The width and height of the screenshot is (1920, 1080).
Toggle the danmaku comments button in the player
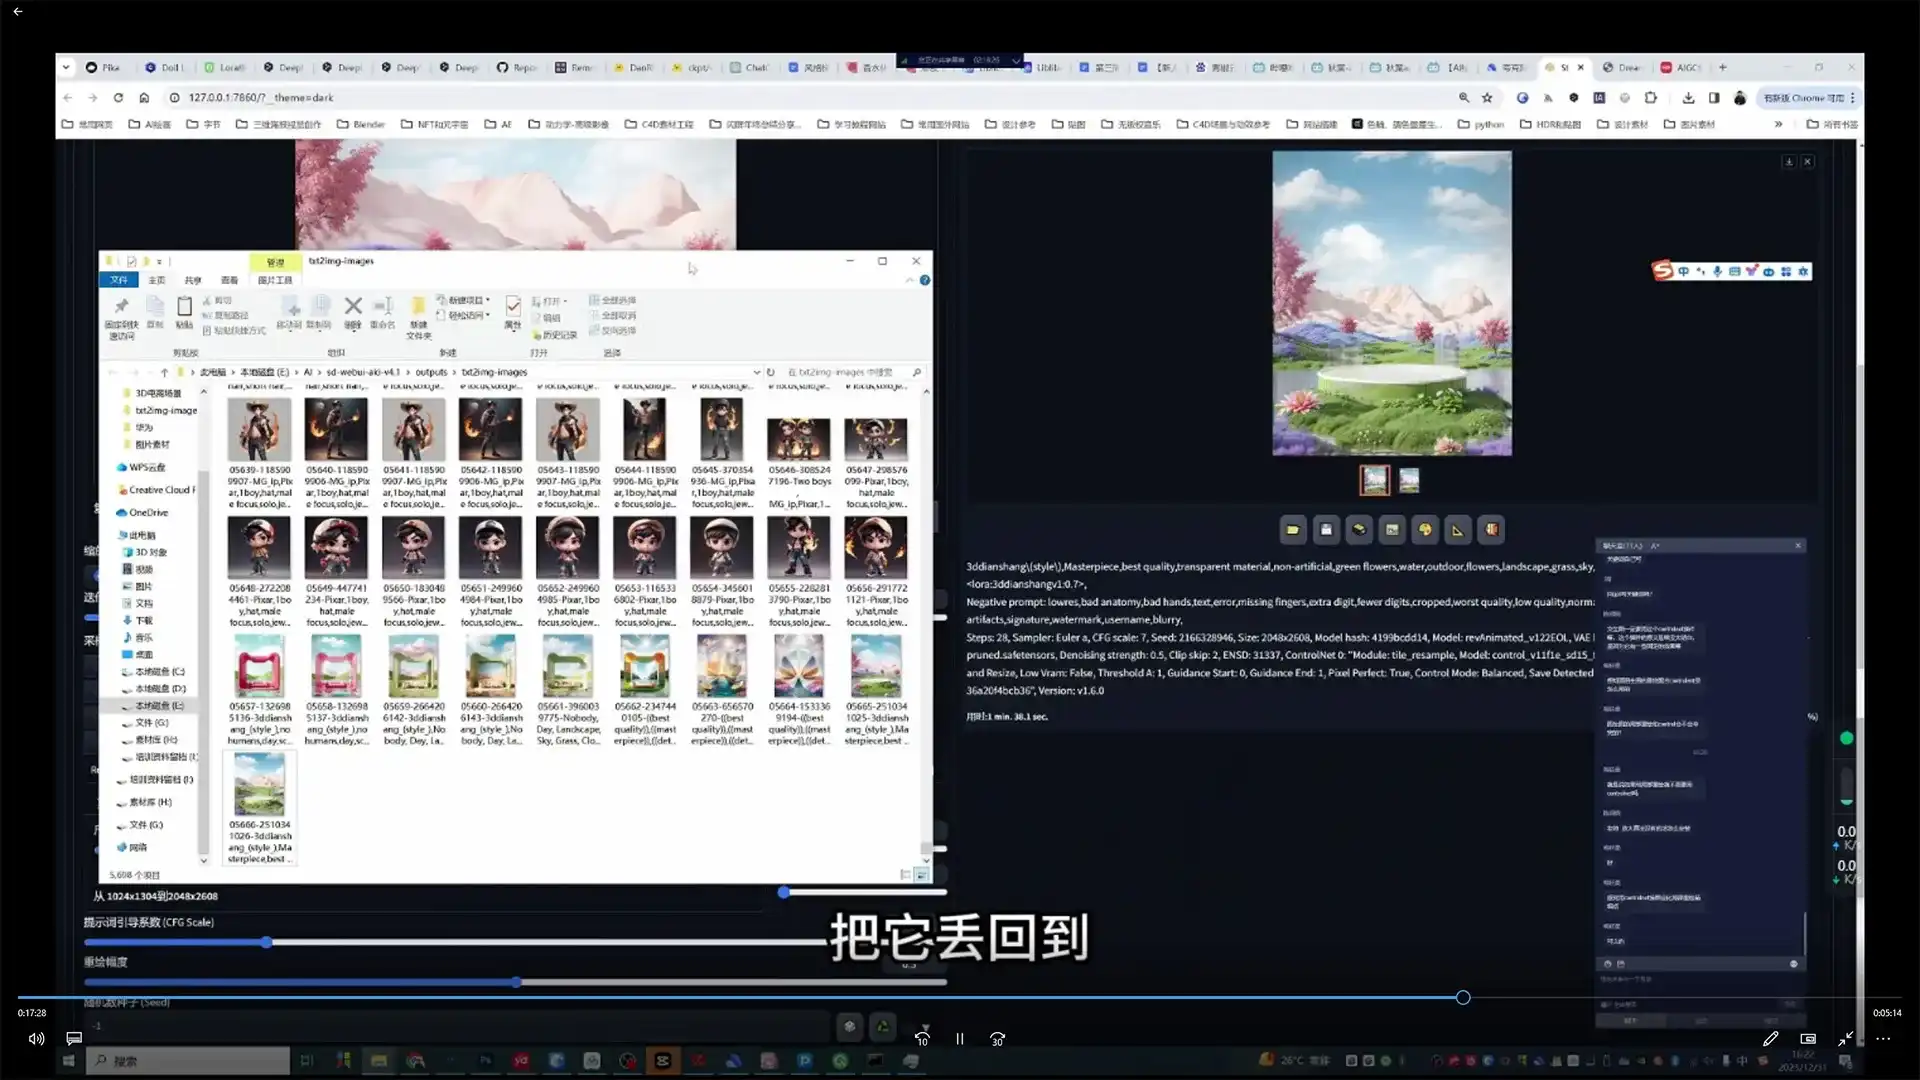[x=73, y=1038]
